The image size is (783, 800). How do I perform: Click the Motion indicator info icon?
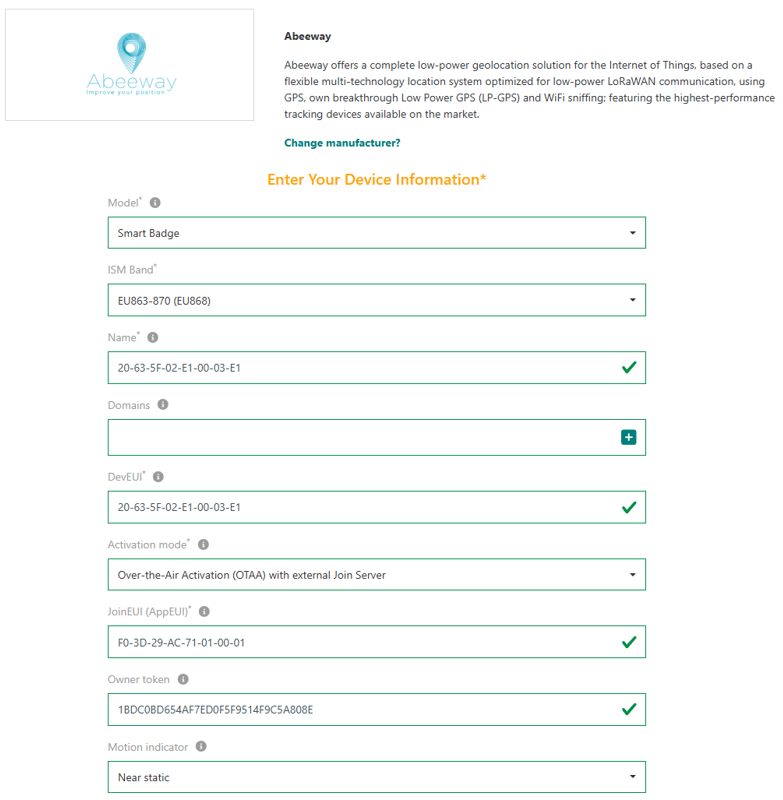(x=201, y=747)
